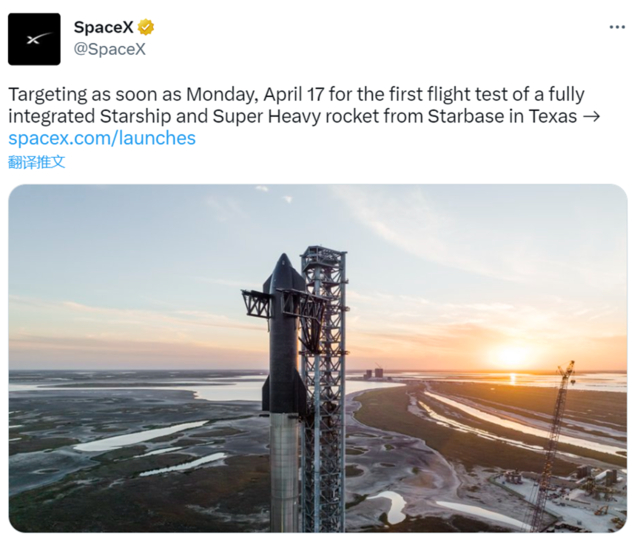
Task: Open the spacex.com/launches link
Action: [102, 138]
